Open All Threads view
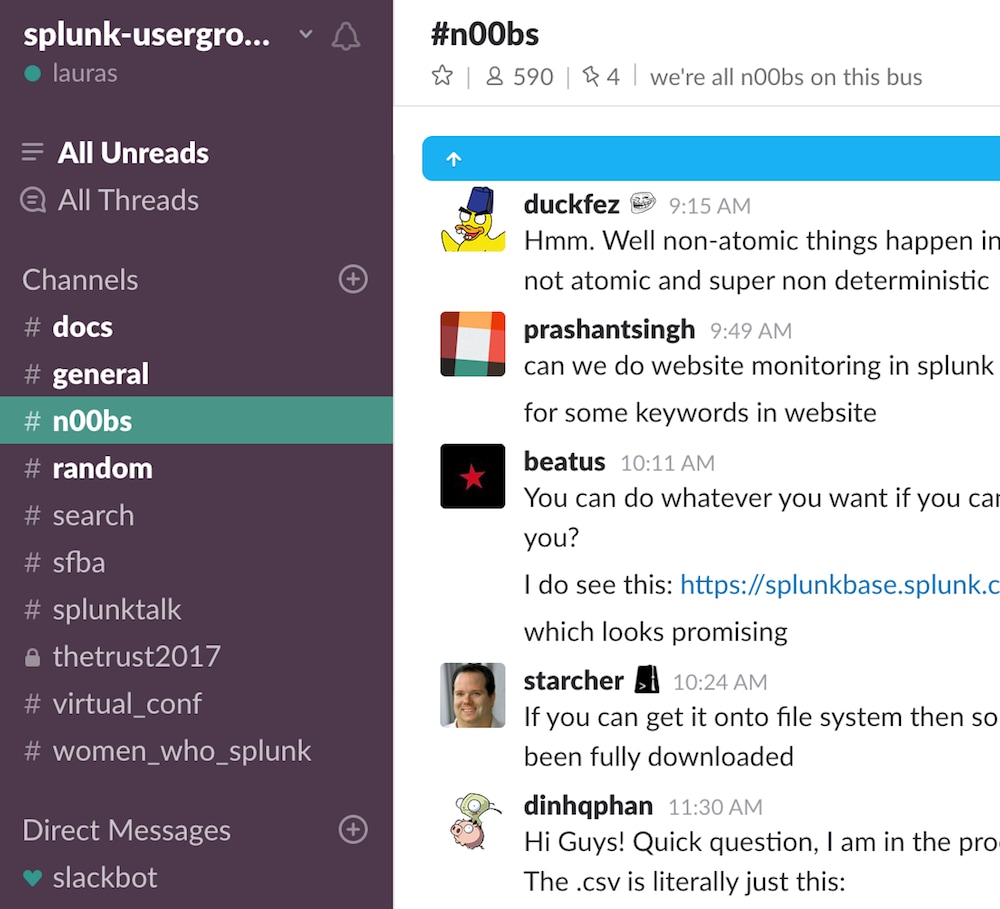The height and width of the screenshot is (909, 1000). click(128, 200)
